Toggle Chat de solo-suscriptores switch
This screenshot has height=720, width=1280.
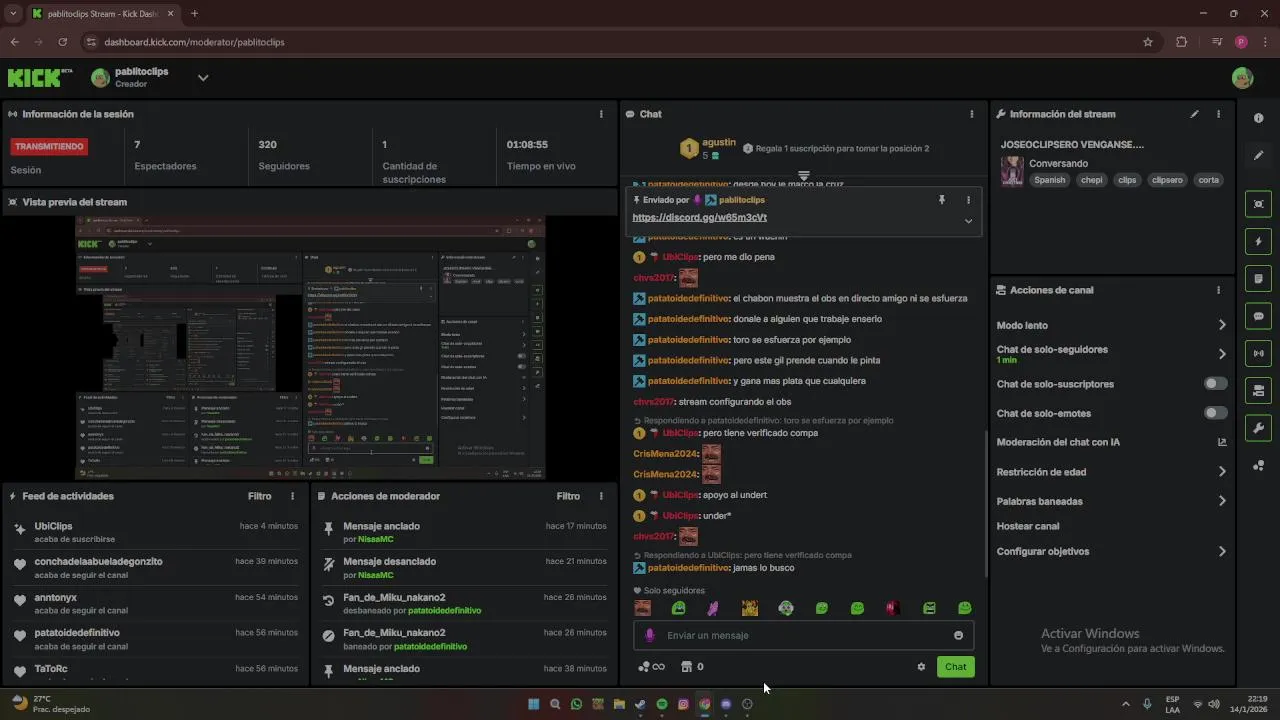point(1216,384)
